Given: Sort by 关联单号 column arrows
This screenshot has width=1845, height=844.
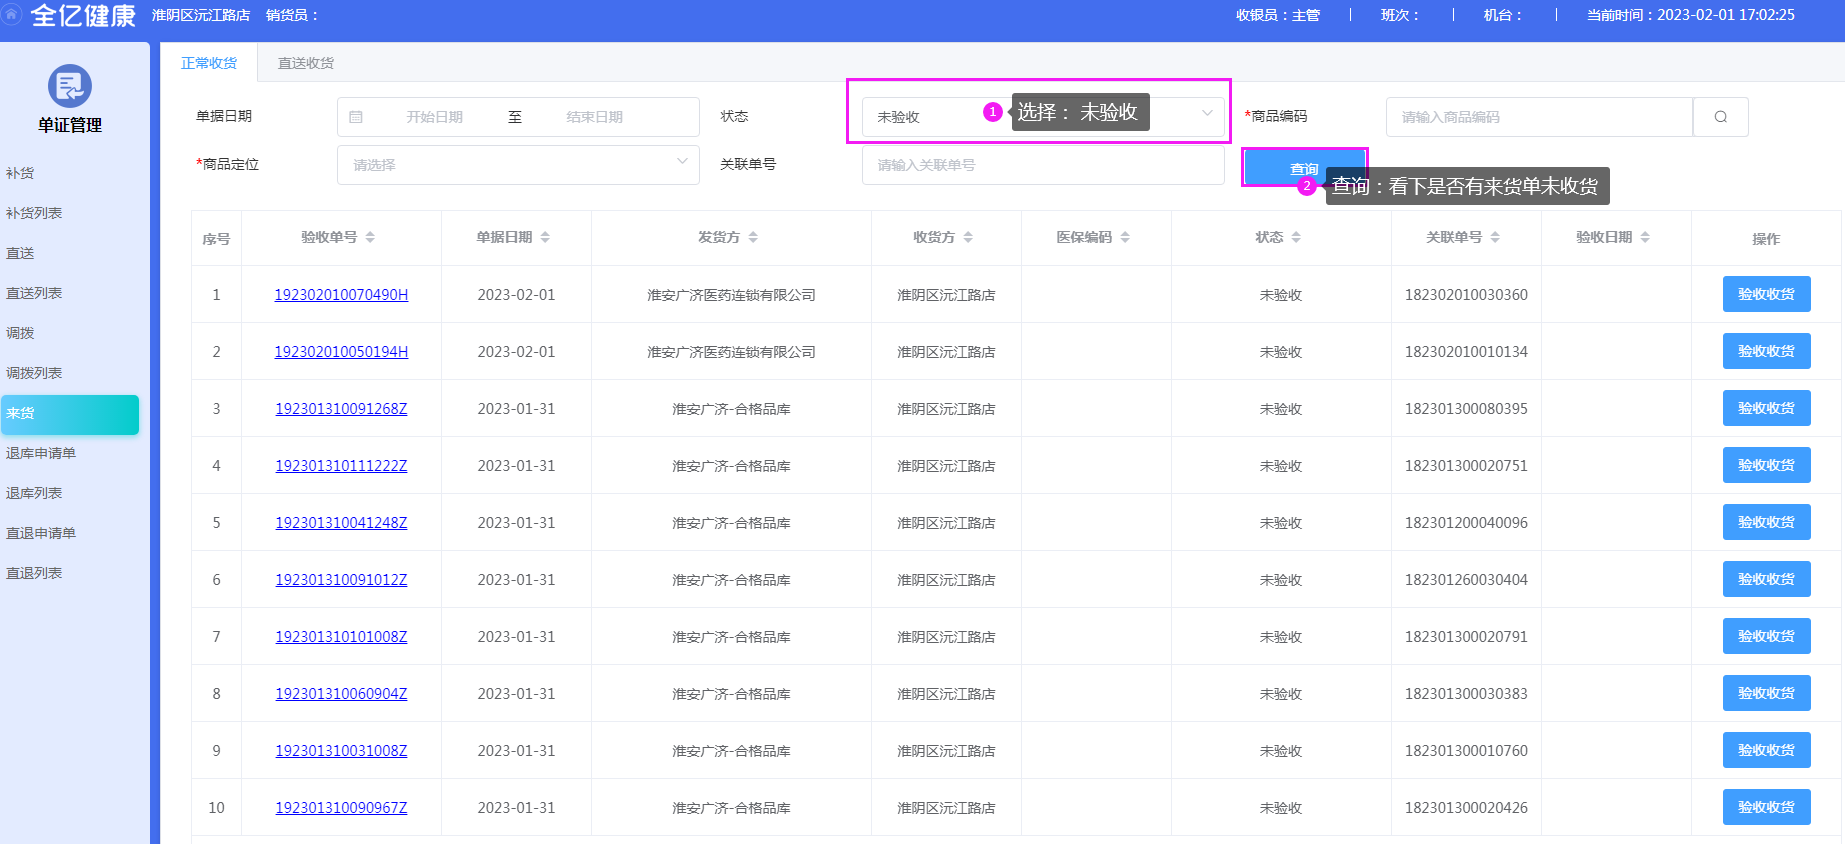Looking at the screenshot, I should (x=1495, y=237).
